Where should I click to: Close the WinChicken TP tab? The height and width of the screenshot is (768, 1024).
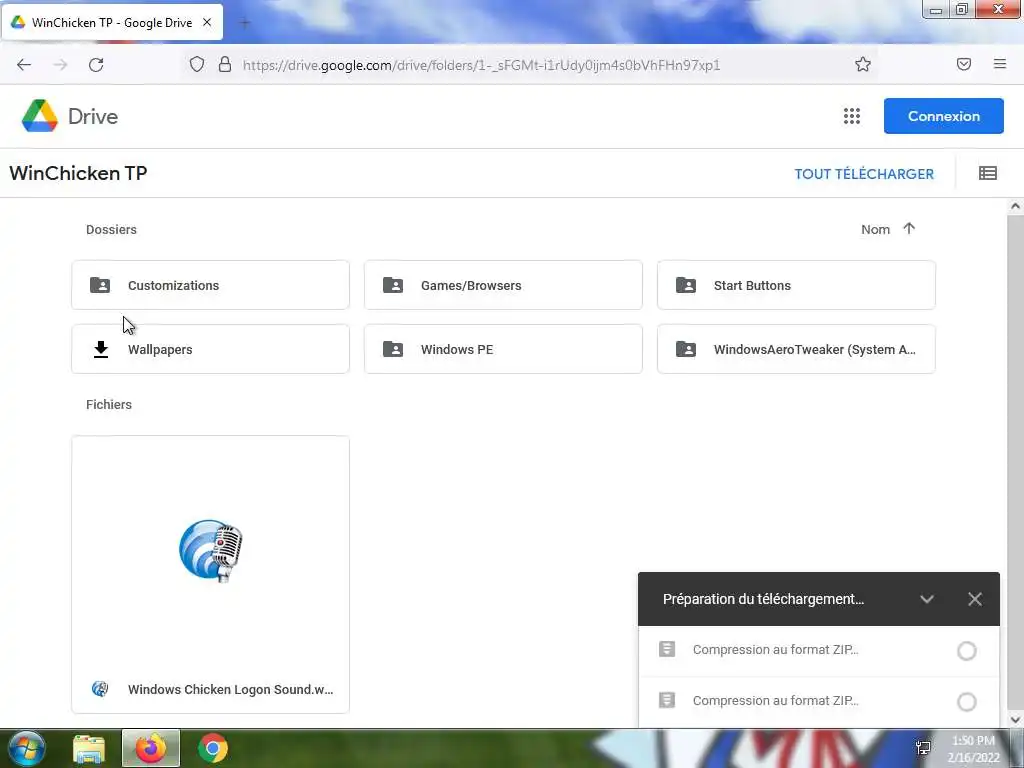click(207, 22)
